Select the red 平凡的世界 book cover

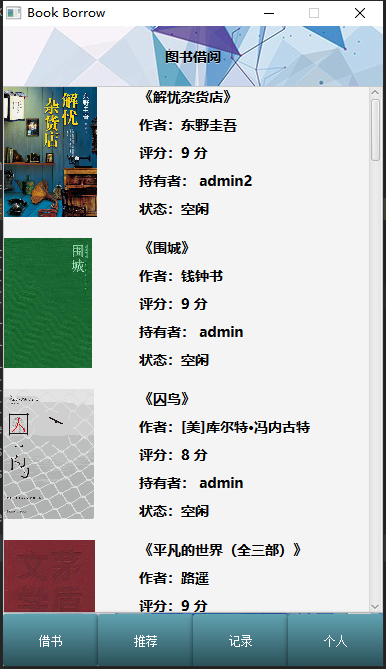pos(49,576)
